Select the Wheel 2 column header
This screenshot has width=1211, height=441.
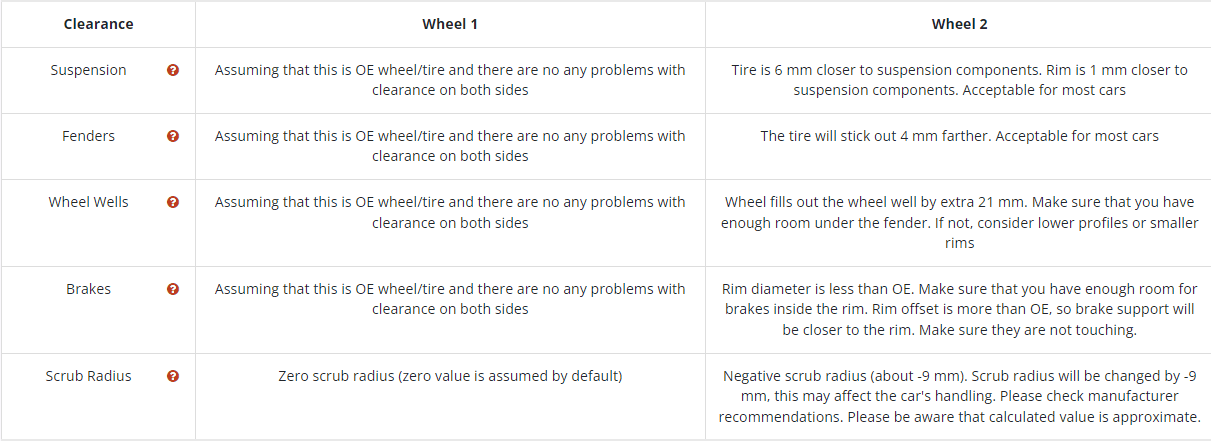click(959, 24)
